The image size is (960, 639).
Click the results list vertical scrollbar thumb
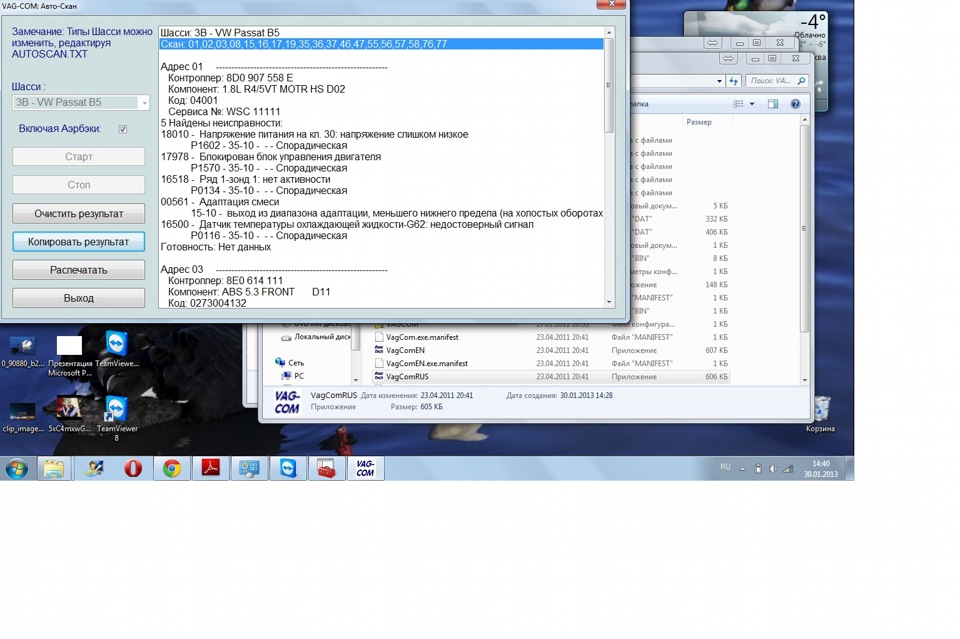pos(609,86)
